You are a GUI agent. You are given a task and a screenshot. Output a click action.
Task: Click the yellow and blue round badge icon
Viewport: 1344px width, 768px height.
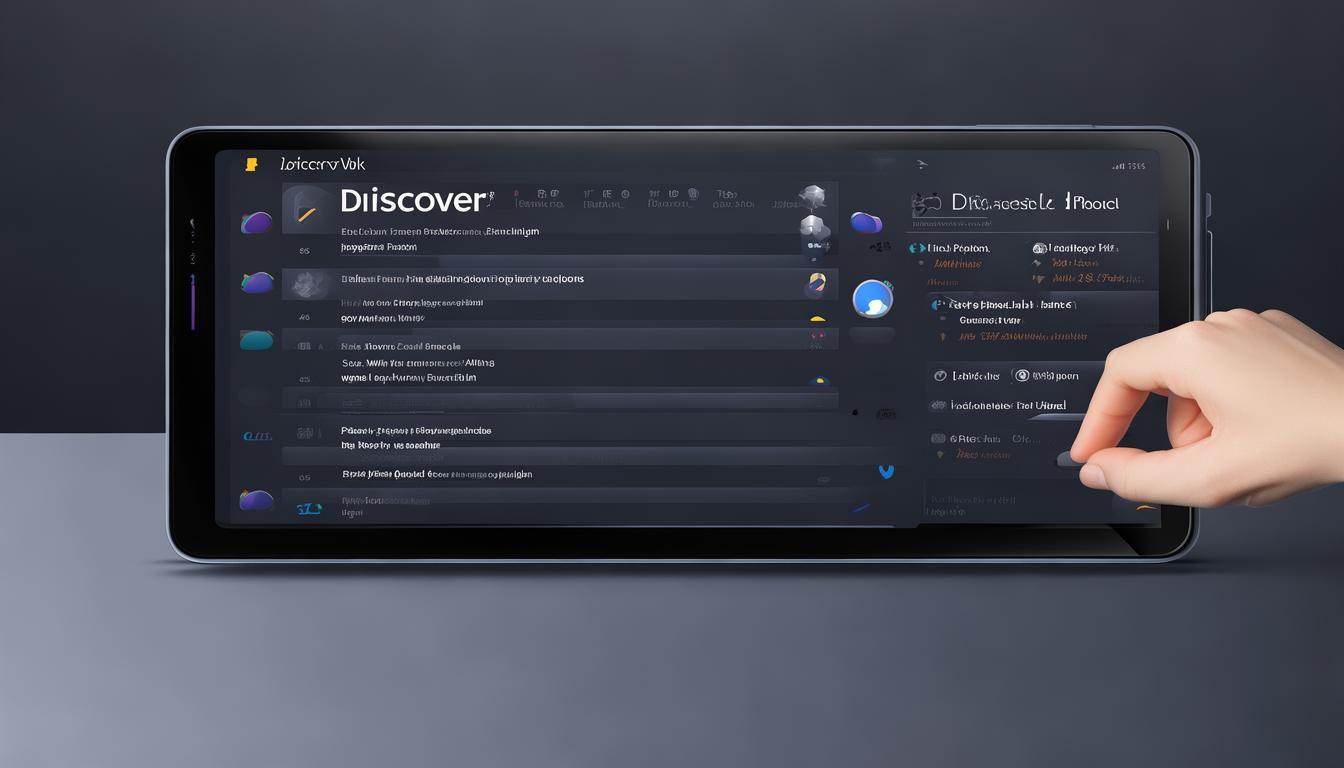(x=815, y=285)
